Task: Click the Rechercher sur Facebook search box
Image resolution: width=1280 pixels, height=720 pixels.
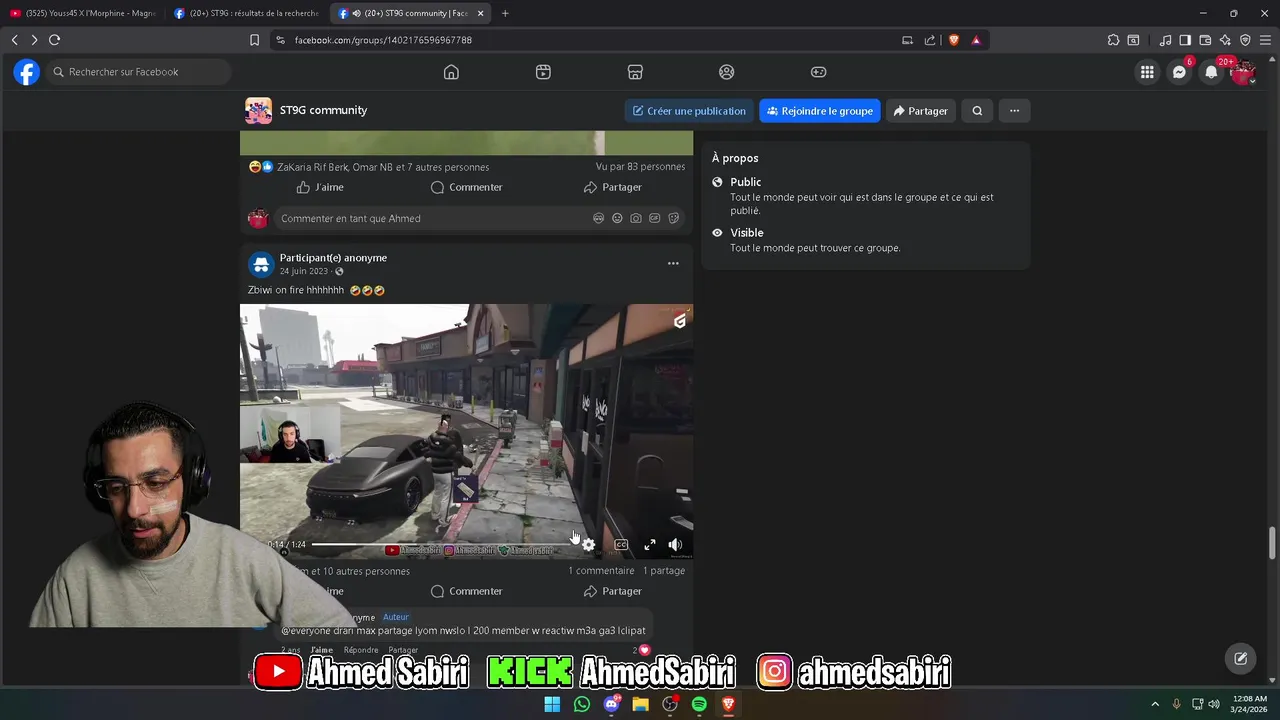Action: pyautogui.click(x=139, y=72)
